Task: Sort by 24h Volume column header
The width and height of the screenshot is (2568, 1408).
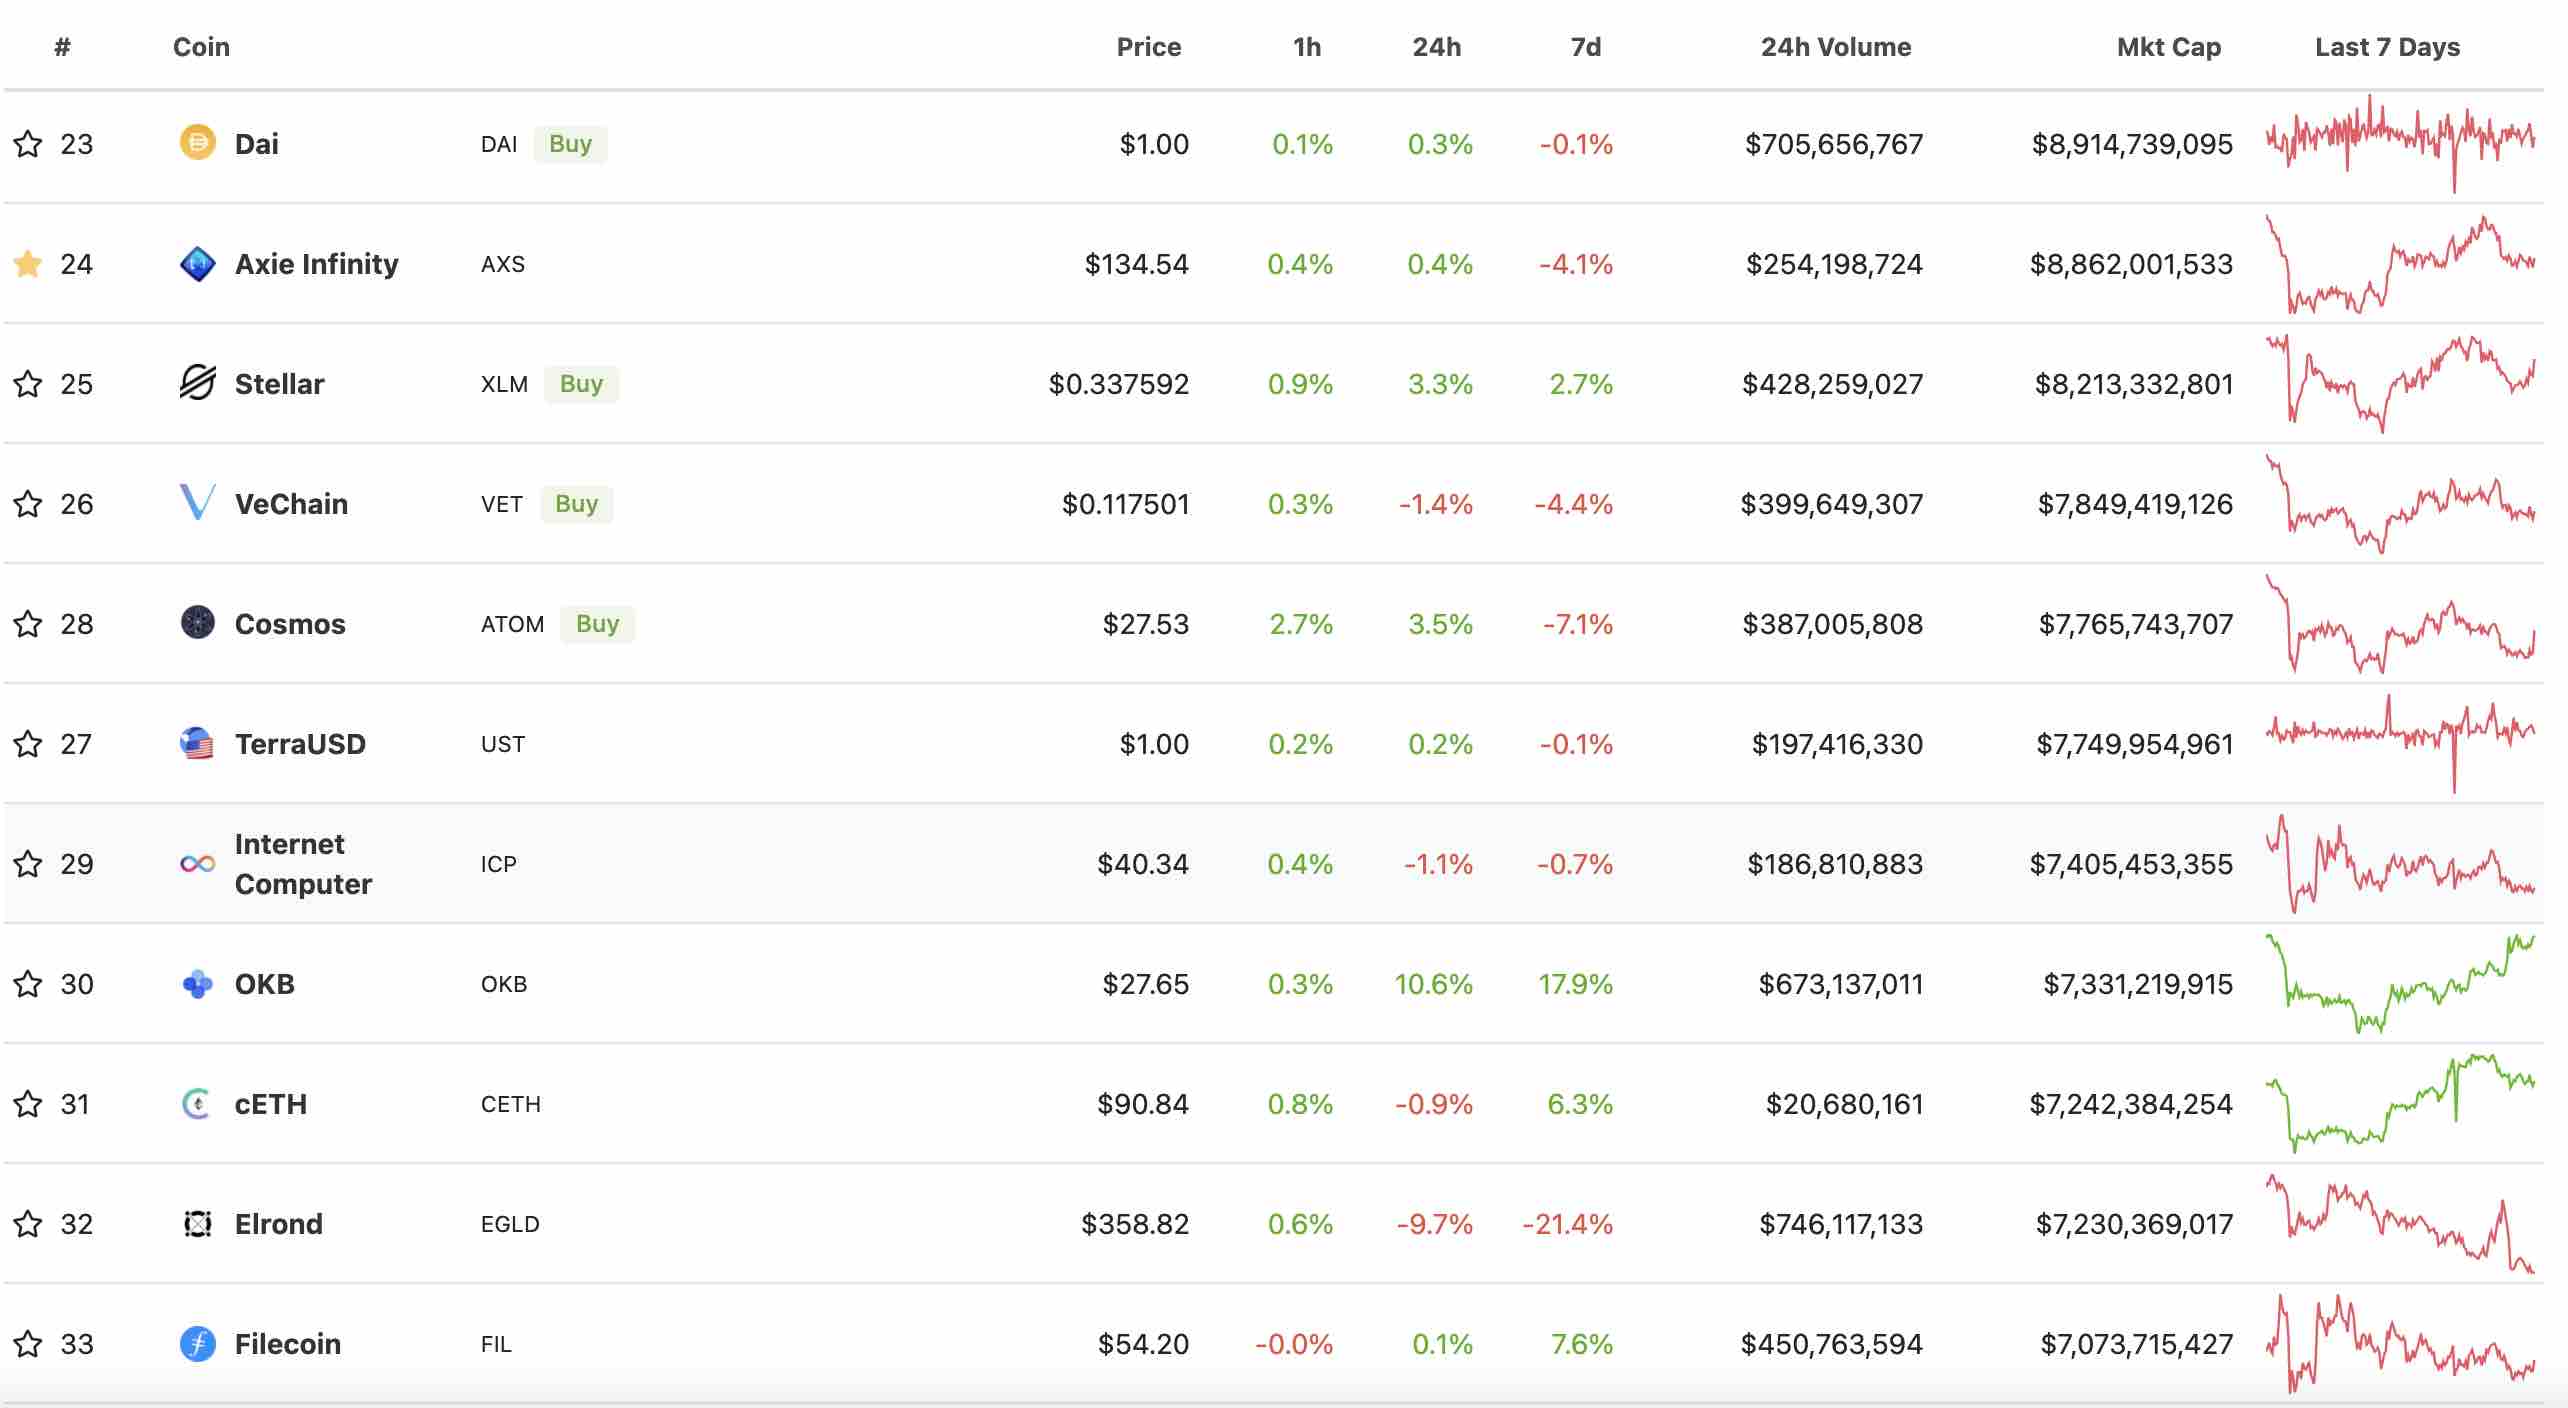Action: pos(1835,47)
